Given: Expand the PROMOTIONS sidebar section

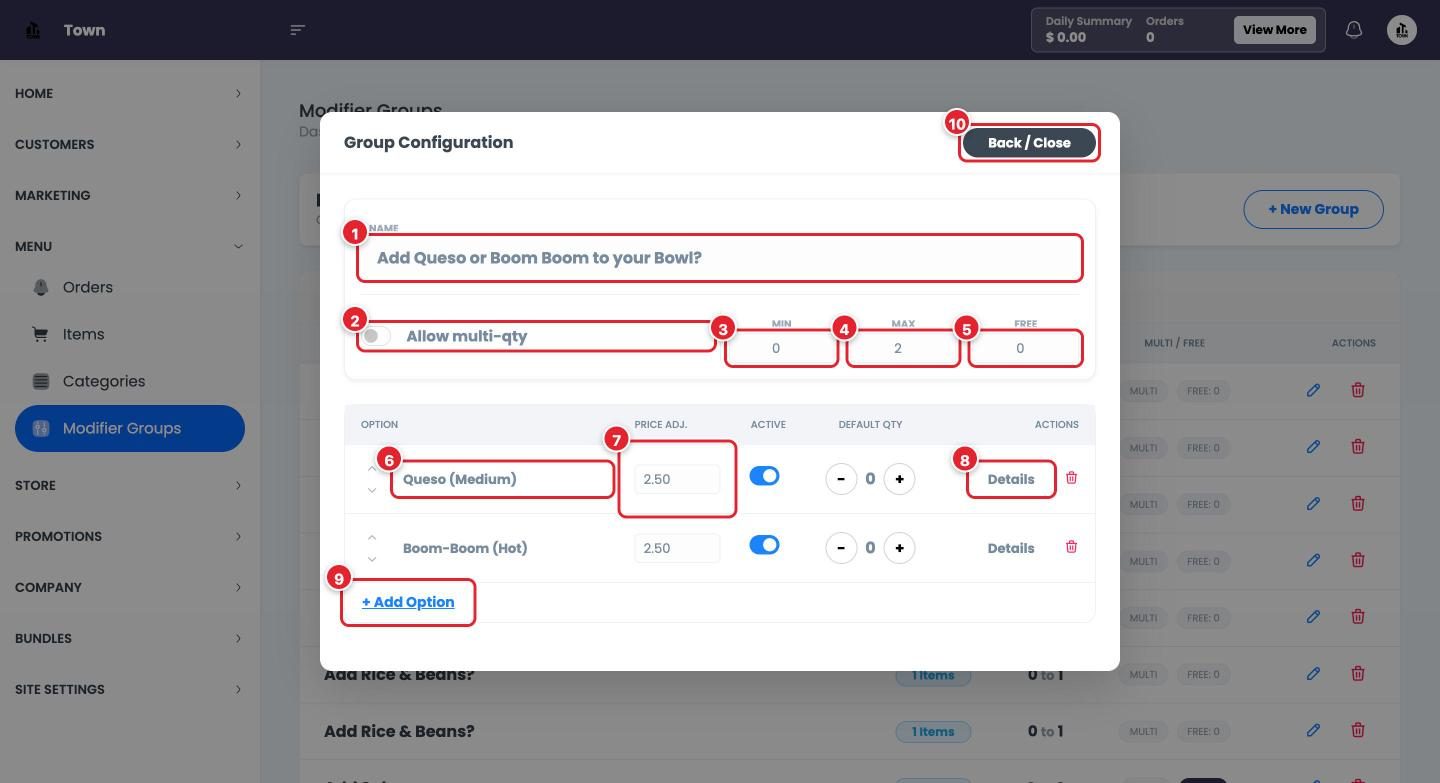Looking at the screenshot, I should coord(130,536).
